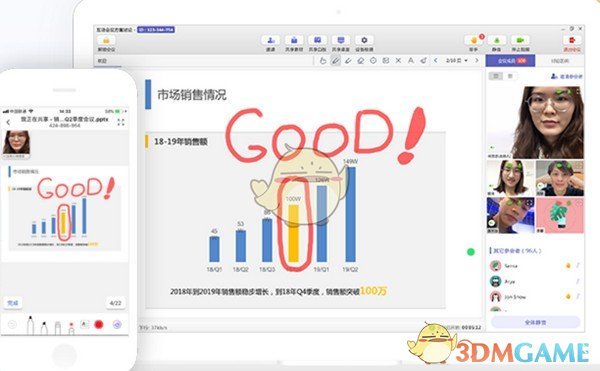Go to previous slide with left arrow
The image size is (600, 371).
[435, 60]
